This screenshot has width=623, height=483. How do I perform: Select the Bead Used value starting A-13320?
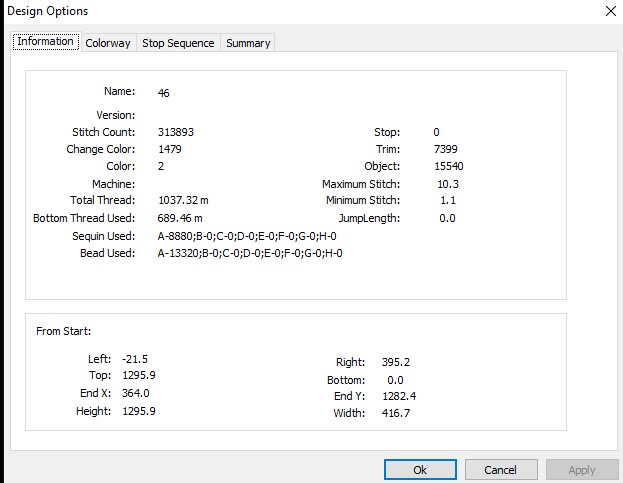tap(250, 253)
